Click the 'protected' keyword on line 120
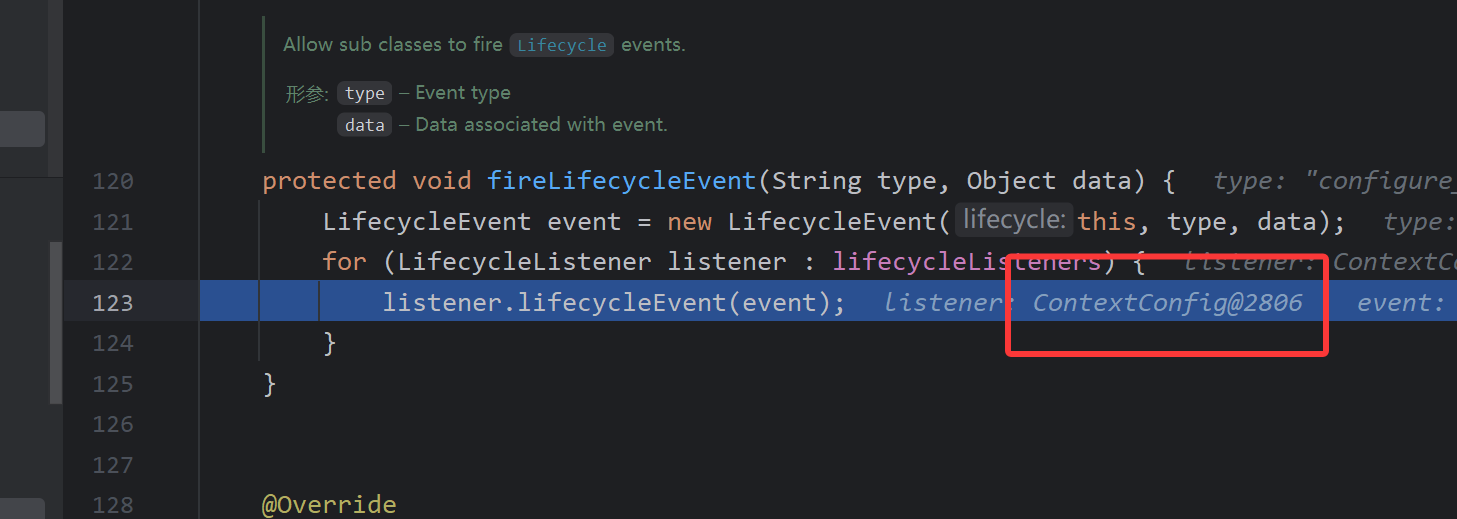This screenshot has width=1457, height=519. tap(329, 181)
